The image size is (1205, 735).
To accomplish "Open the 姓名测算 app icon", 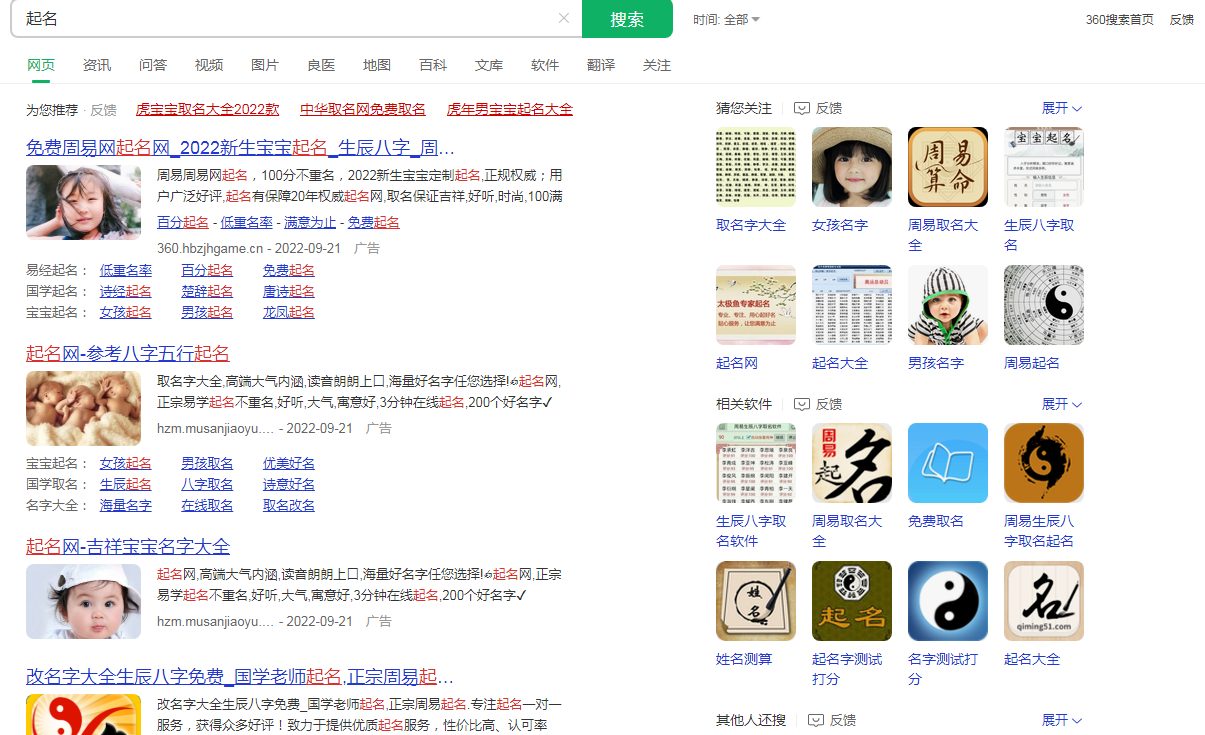I will (x=756, y=601).
